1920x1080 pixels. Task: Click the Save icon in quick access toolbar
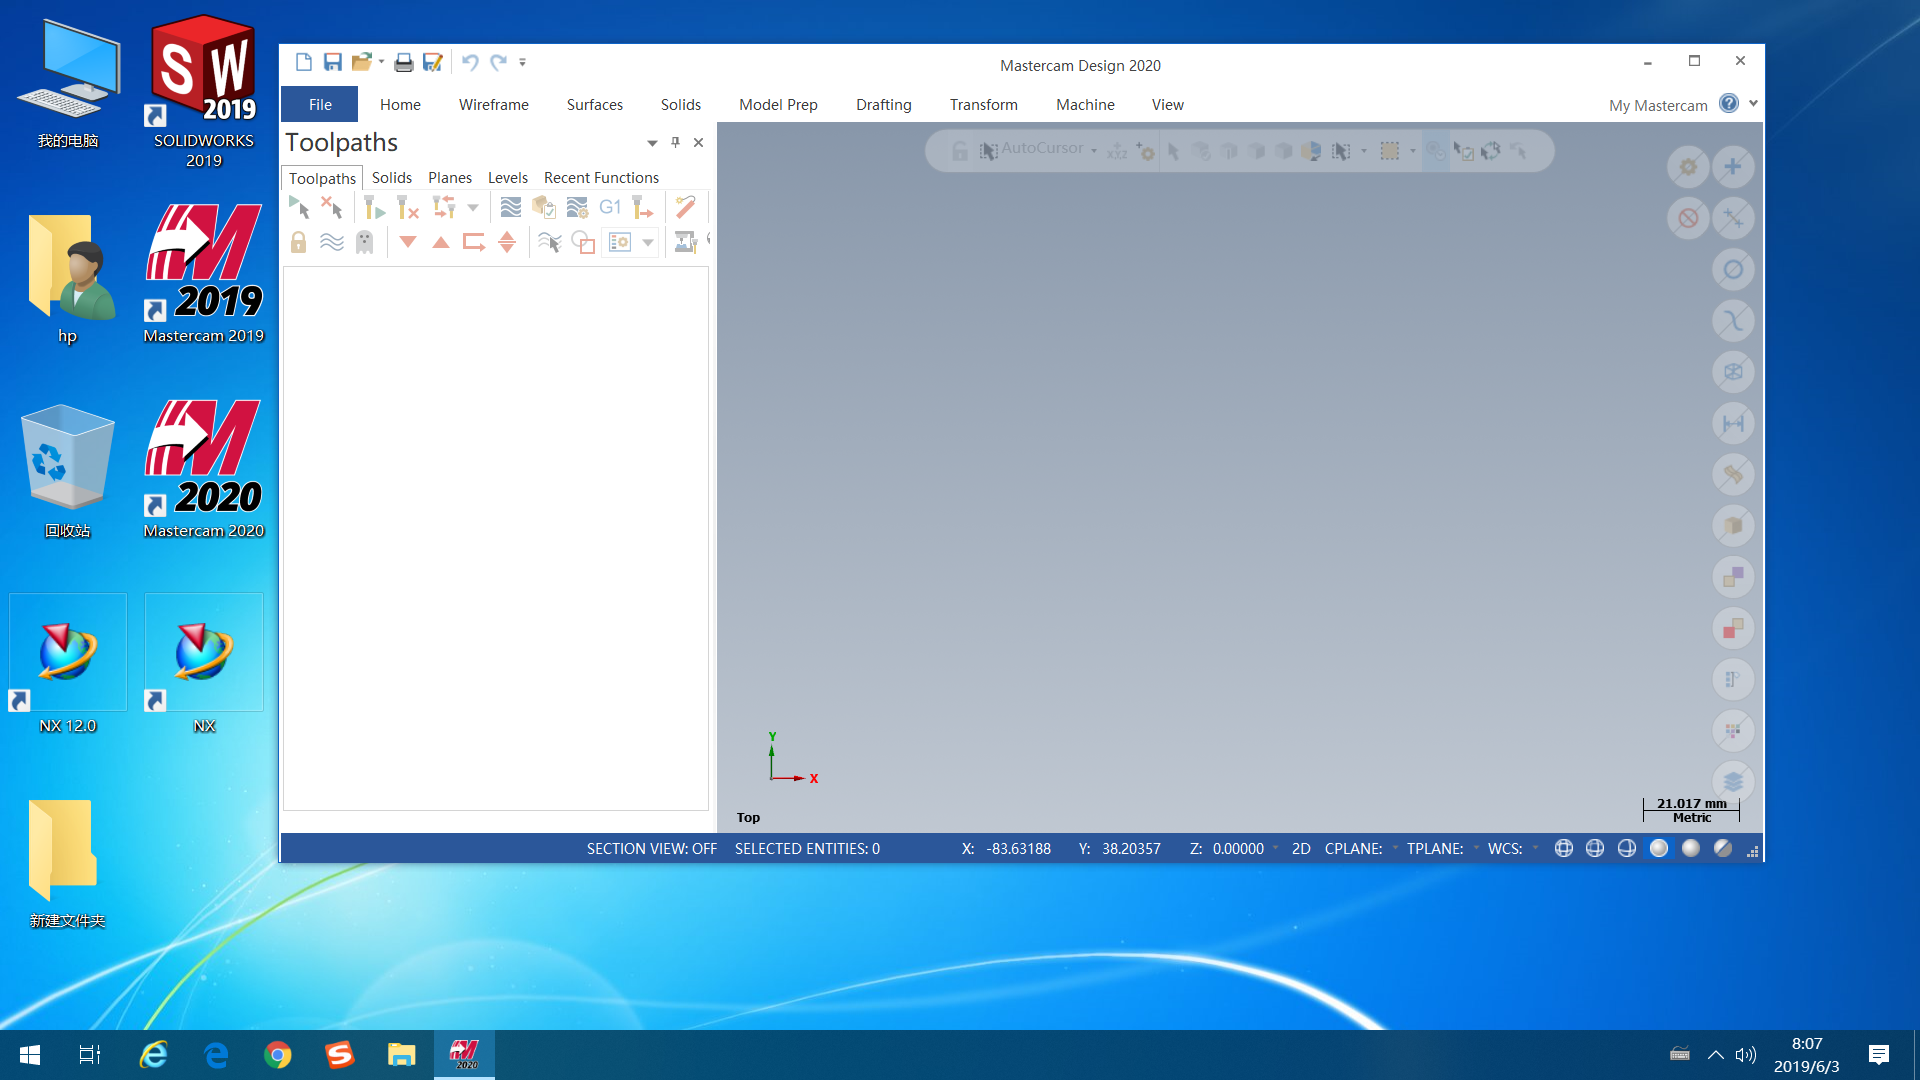coord(333,63)
